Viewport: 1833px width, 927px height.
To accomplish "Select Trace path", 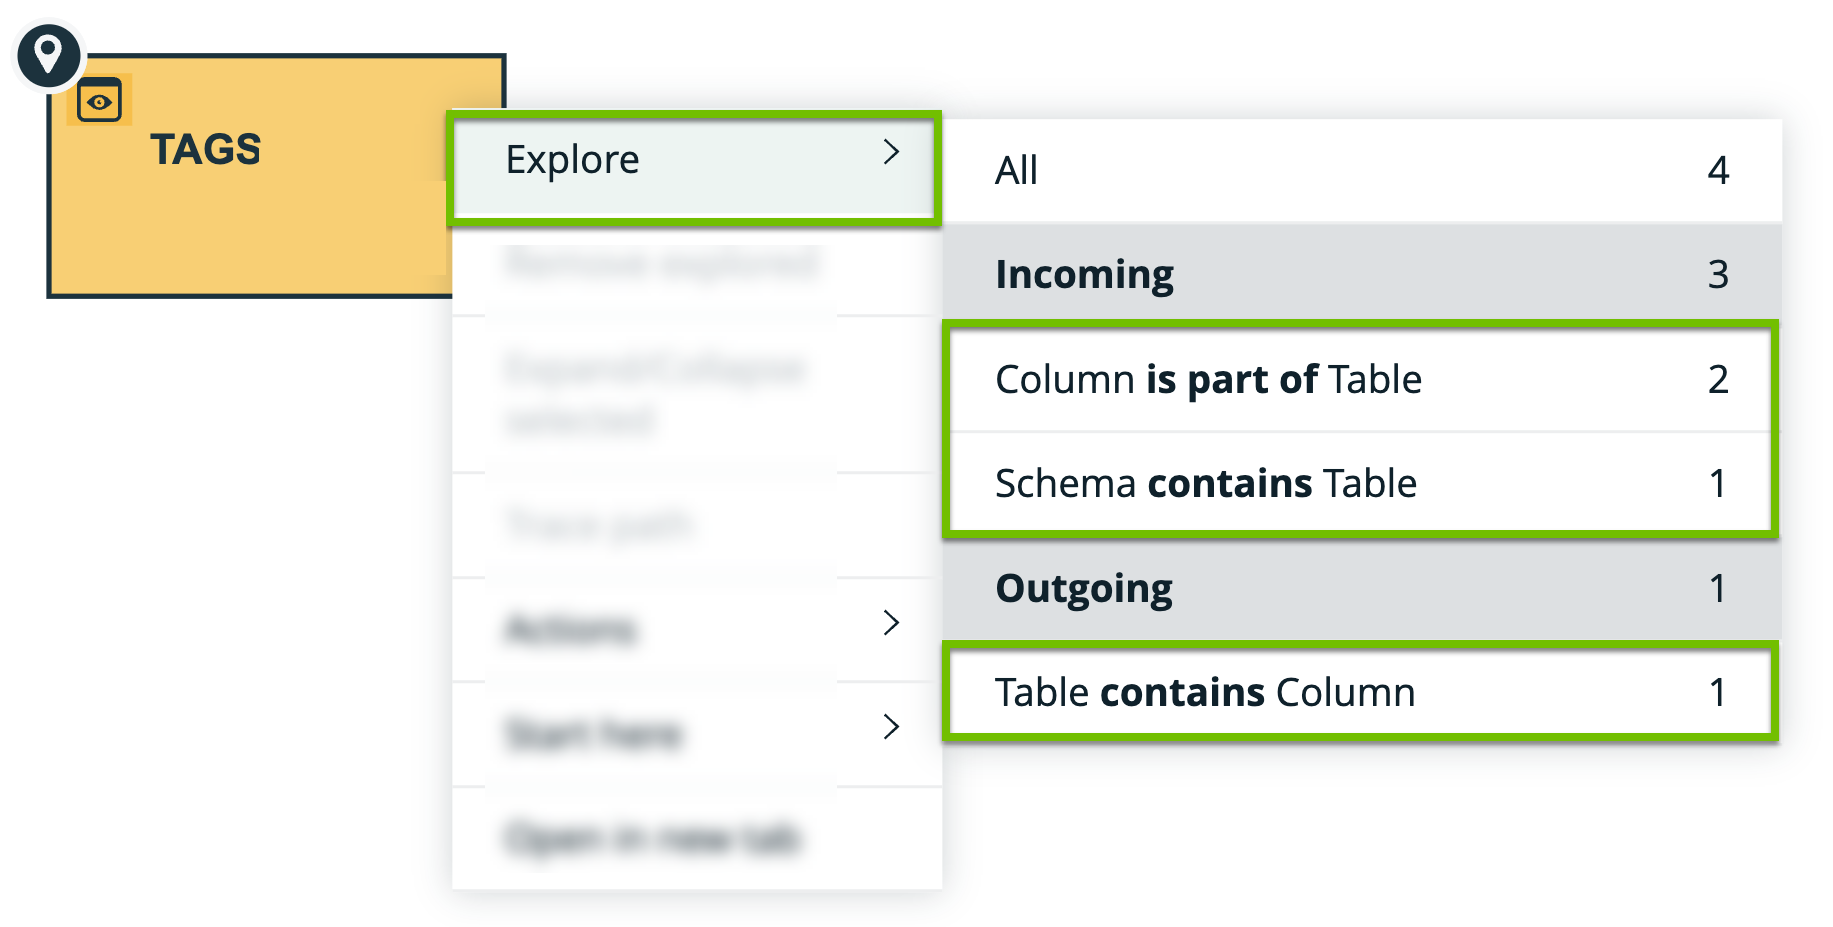I will (x=597, y=524).
